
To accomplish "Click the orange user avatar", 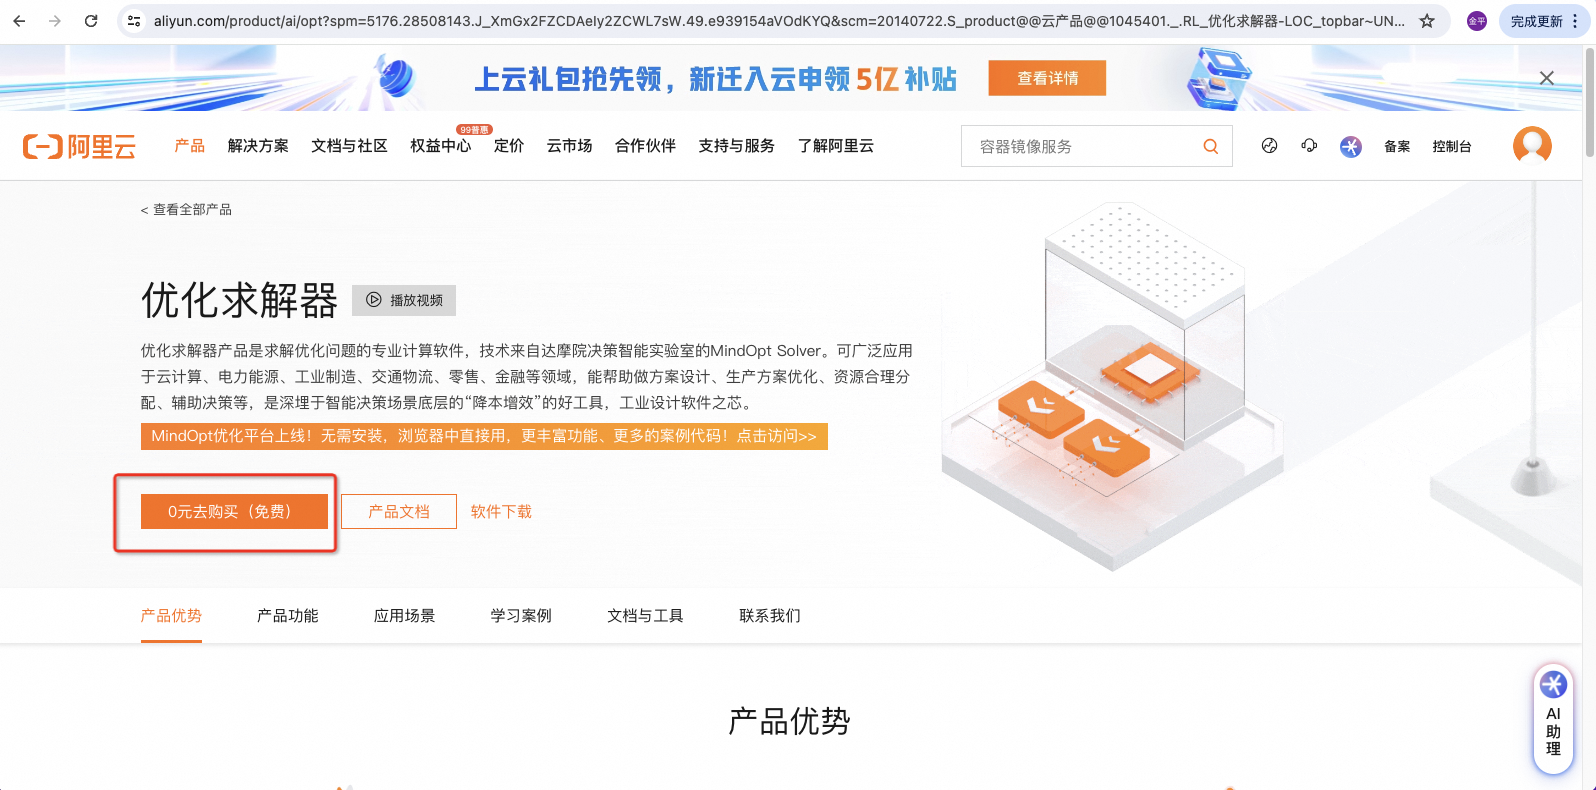I will pyautogui.click(x=1532, y=145).
